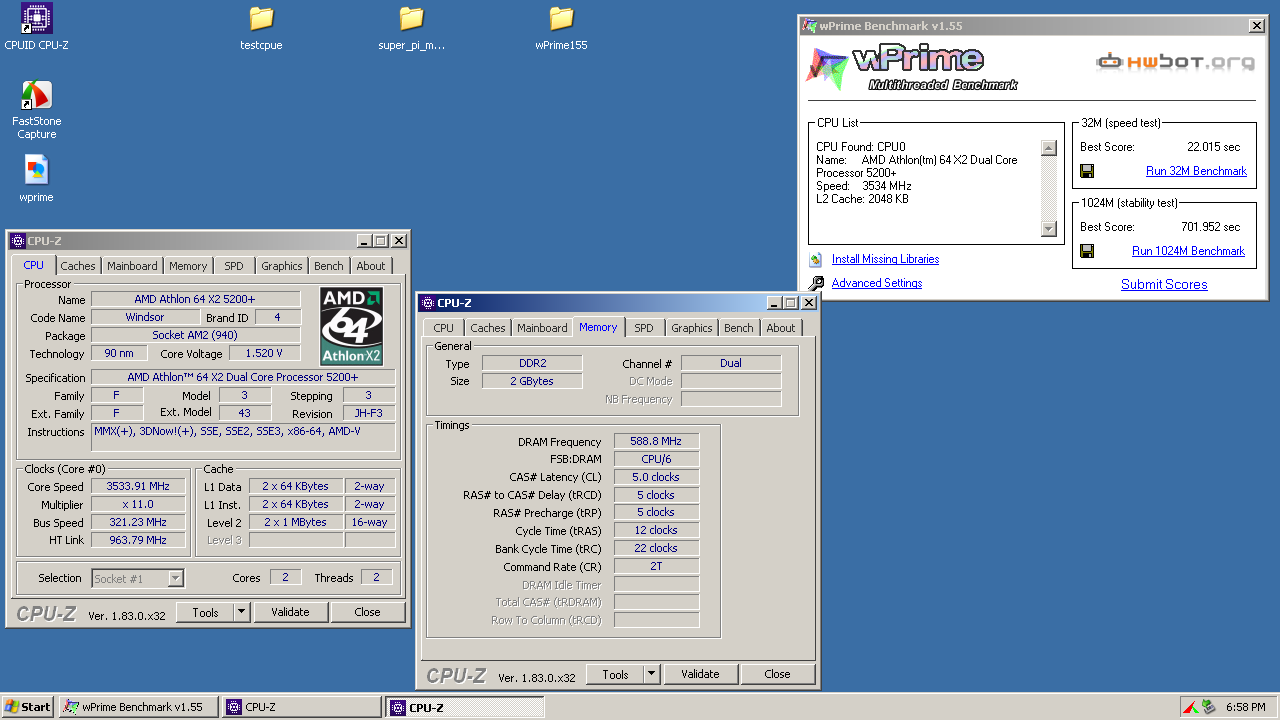The width and height of the screenshot is (1280, 720).
Task: Click the wPrime Benchmark title bar icon
Action: (809, 26)
